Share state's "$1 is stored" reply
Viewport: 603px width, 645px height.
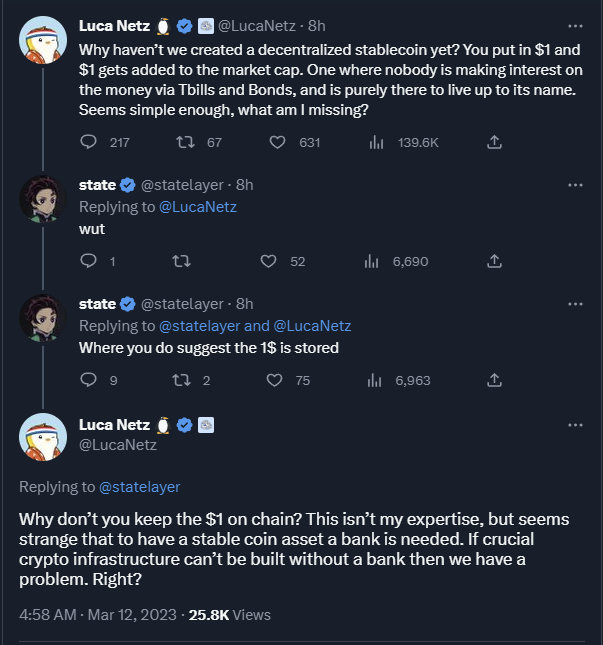494,380
